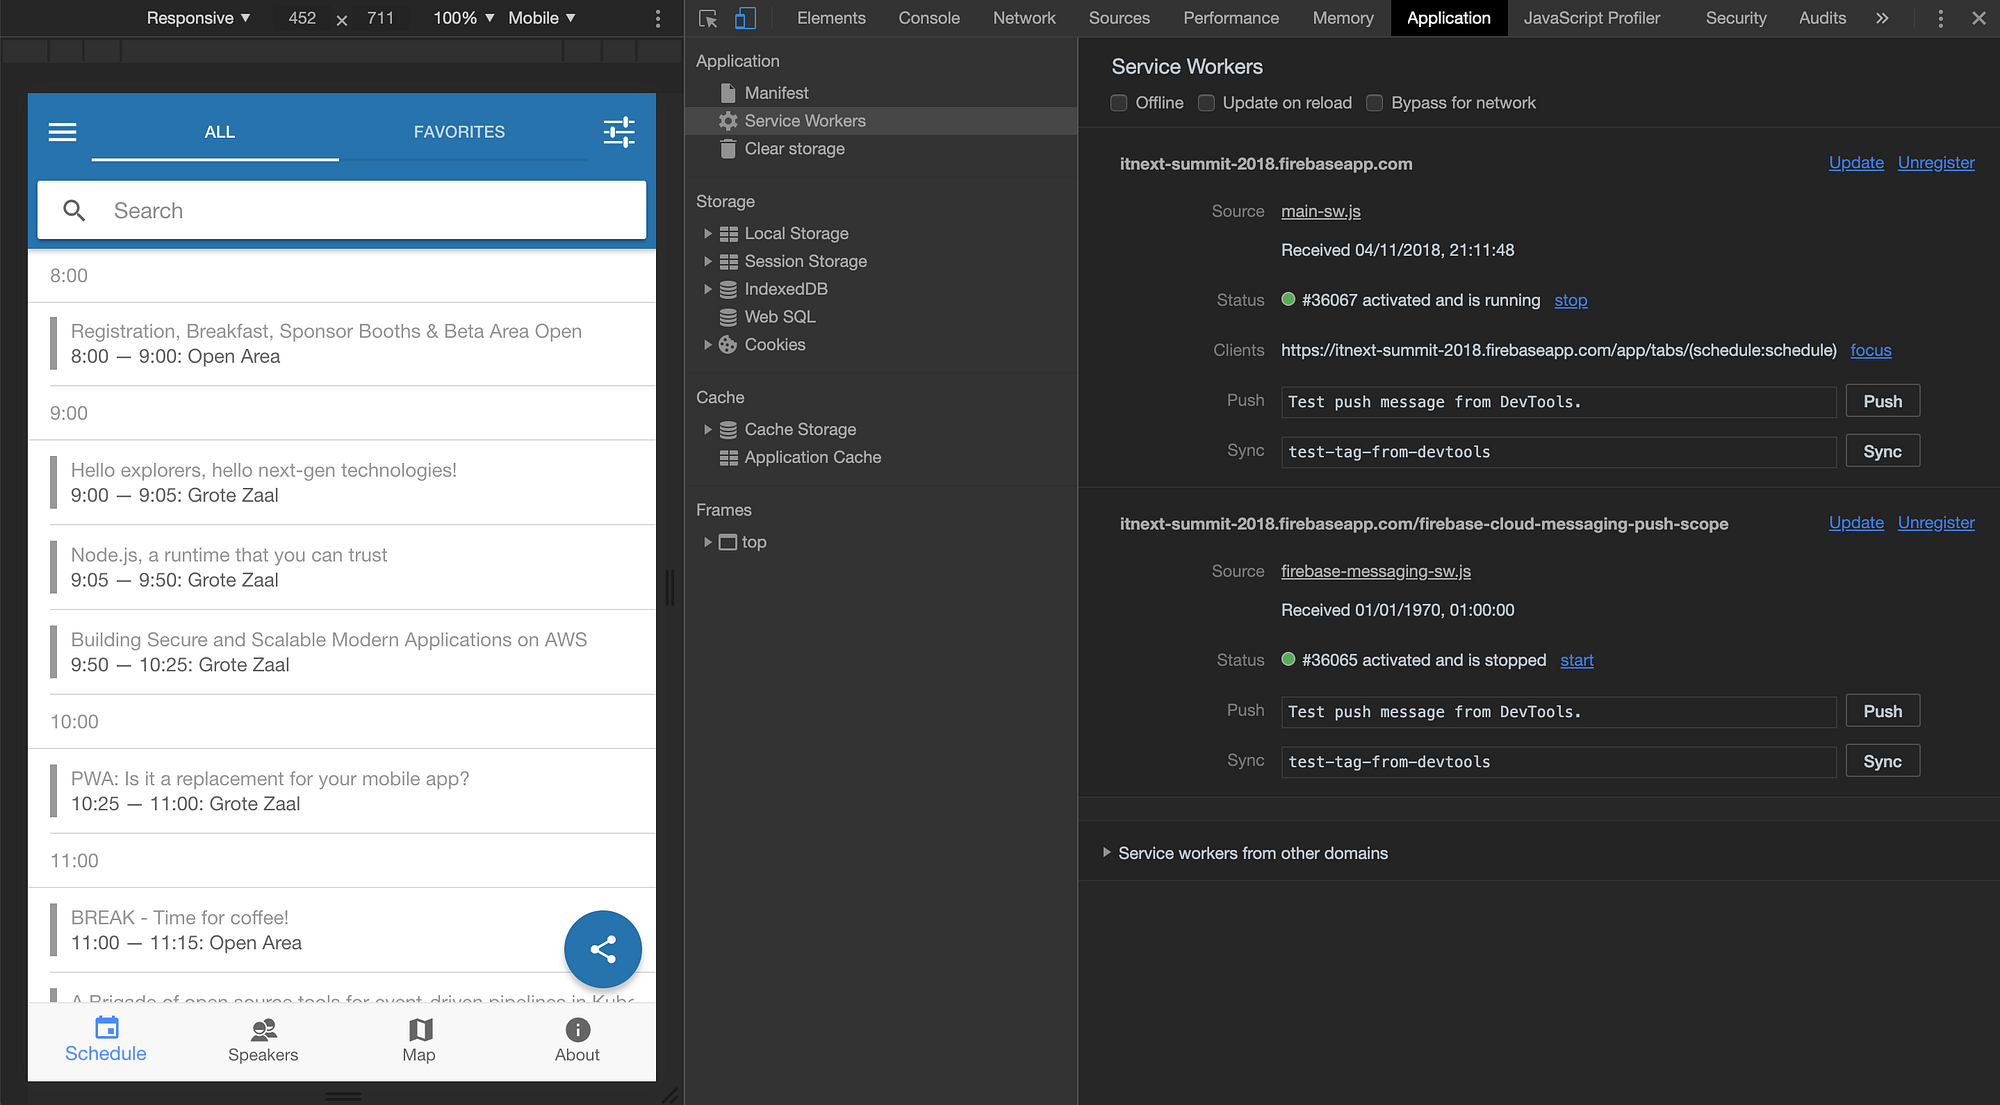Click the filter settings icon near Favorites
This screenshot has height=1105, width=2000.
point(619,131)
